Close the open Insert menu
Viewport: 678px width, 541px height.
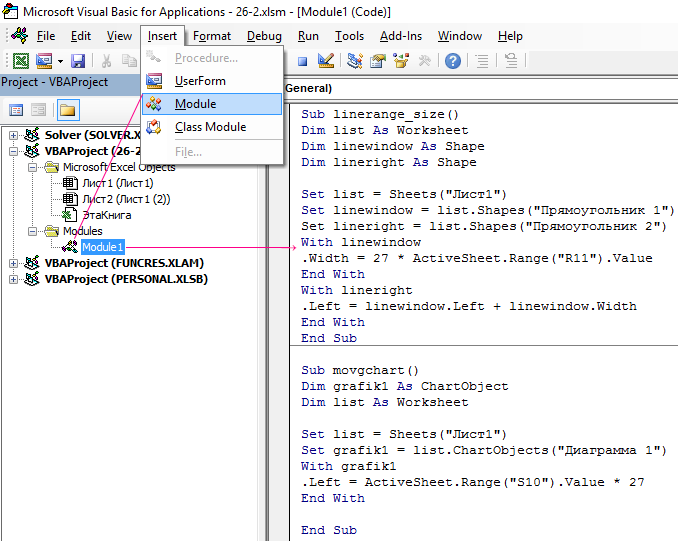click(x=162, y=36)
